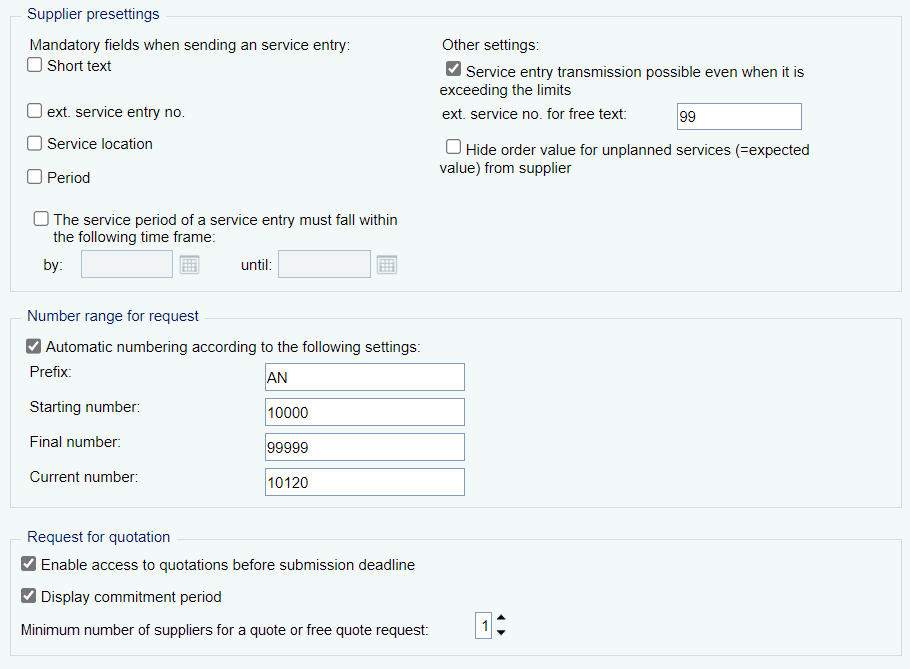The height and width of the screenshot is (669, 910).
Task: Uncheck access to quotations before deadline
Action: click(x=29, y=564)
